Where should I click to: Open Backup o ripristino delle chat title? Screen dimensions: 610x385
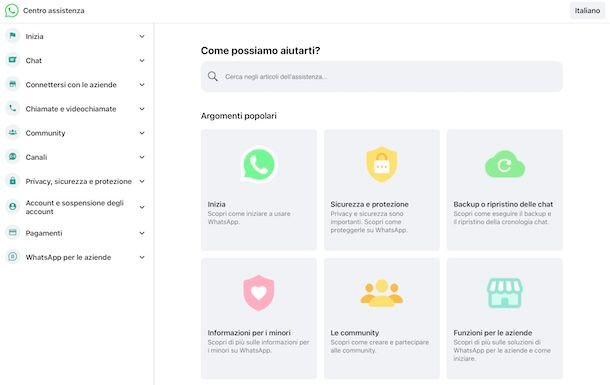click(503, 204)
